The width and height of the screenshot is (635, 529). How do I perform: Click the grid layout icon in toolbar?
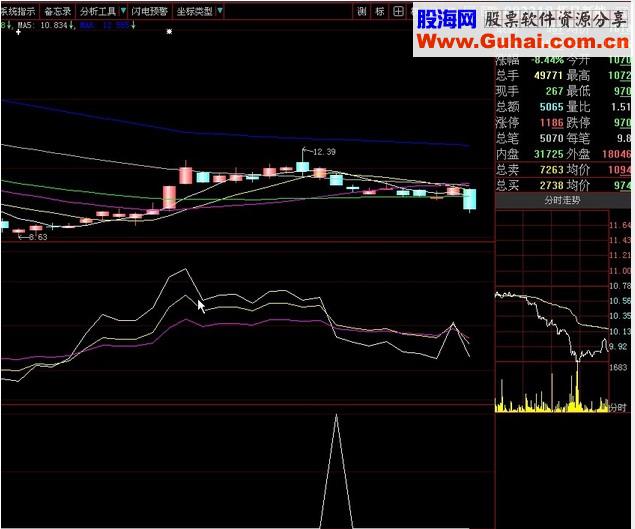(398, 11)
